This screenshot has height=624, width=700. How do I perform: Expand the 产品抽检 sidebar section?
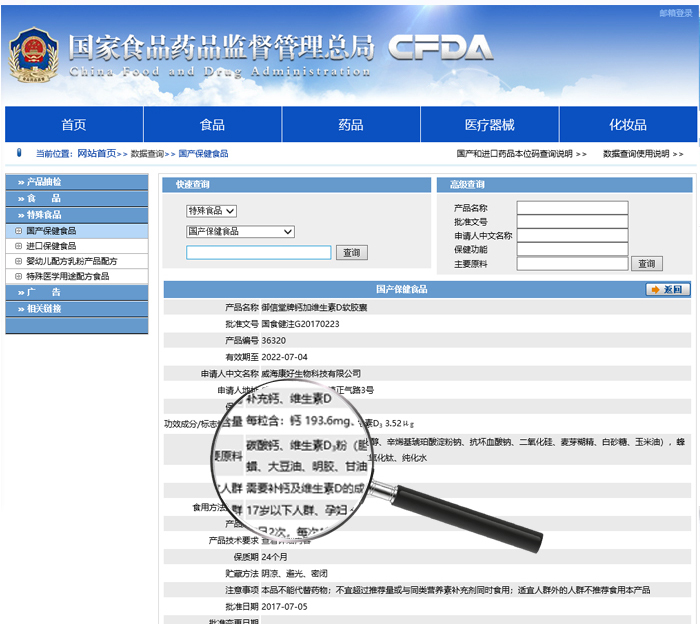(x=76, y=182)
